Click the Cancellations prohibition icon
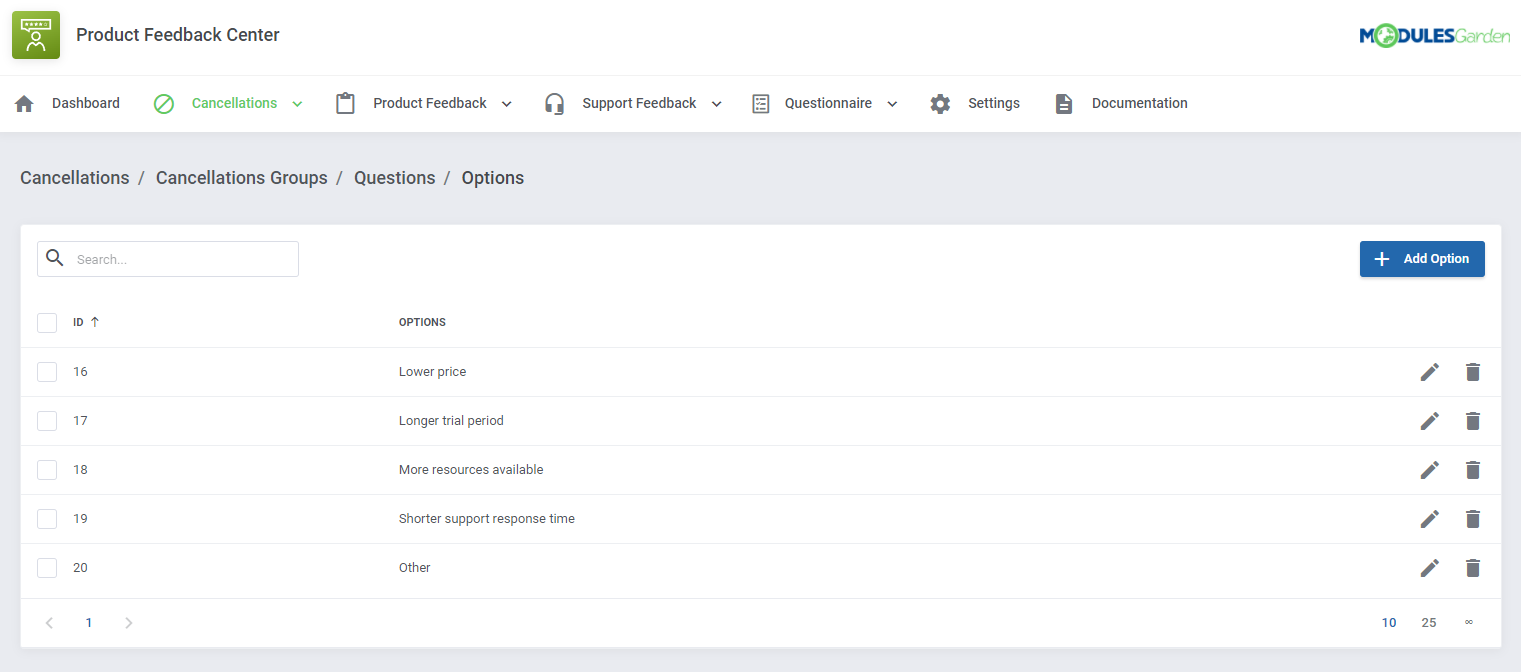The width and height of the screenshot is (1521, 672). [163, 103]
